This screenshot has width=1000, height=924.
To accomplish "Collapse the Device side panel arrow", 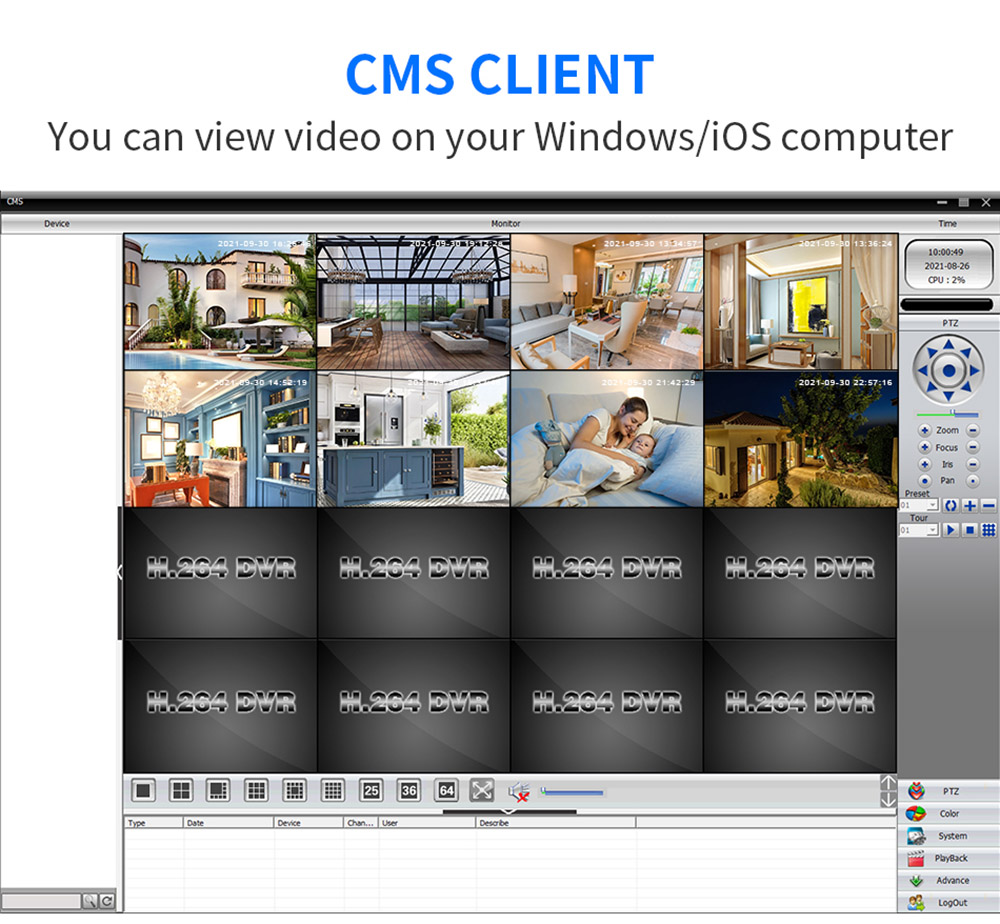I will click(120, 572).
